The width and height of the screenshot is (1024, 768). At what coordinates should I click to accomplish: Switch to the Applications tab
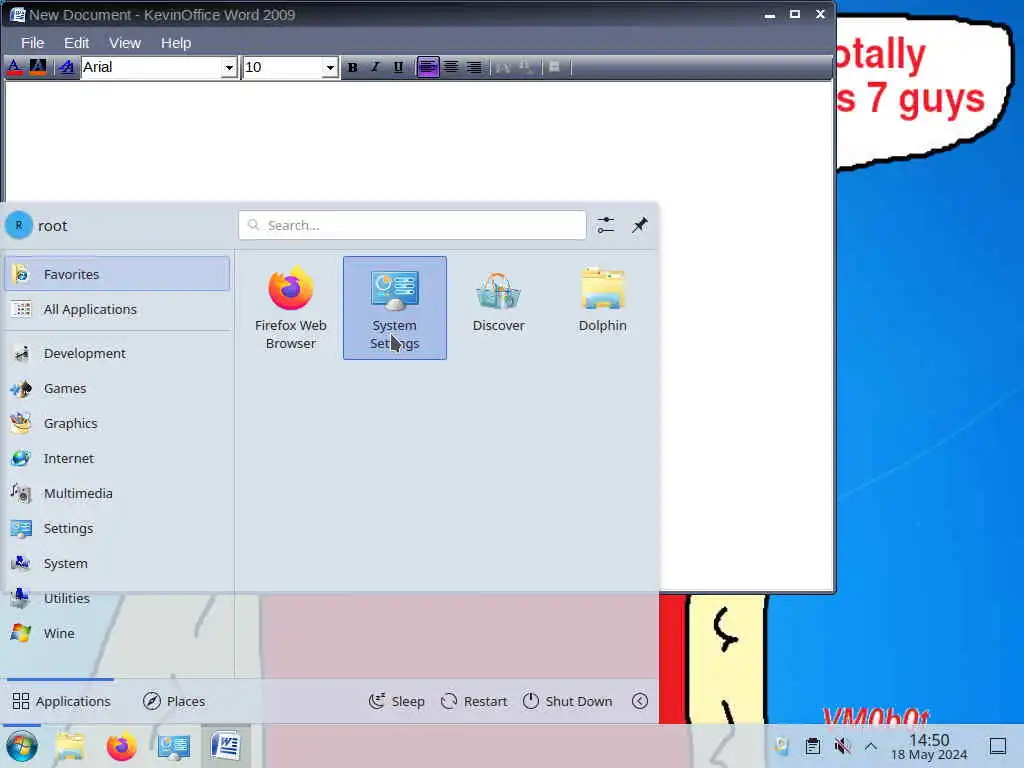coord(61,701)
